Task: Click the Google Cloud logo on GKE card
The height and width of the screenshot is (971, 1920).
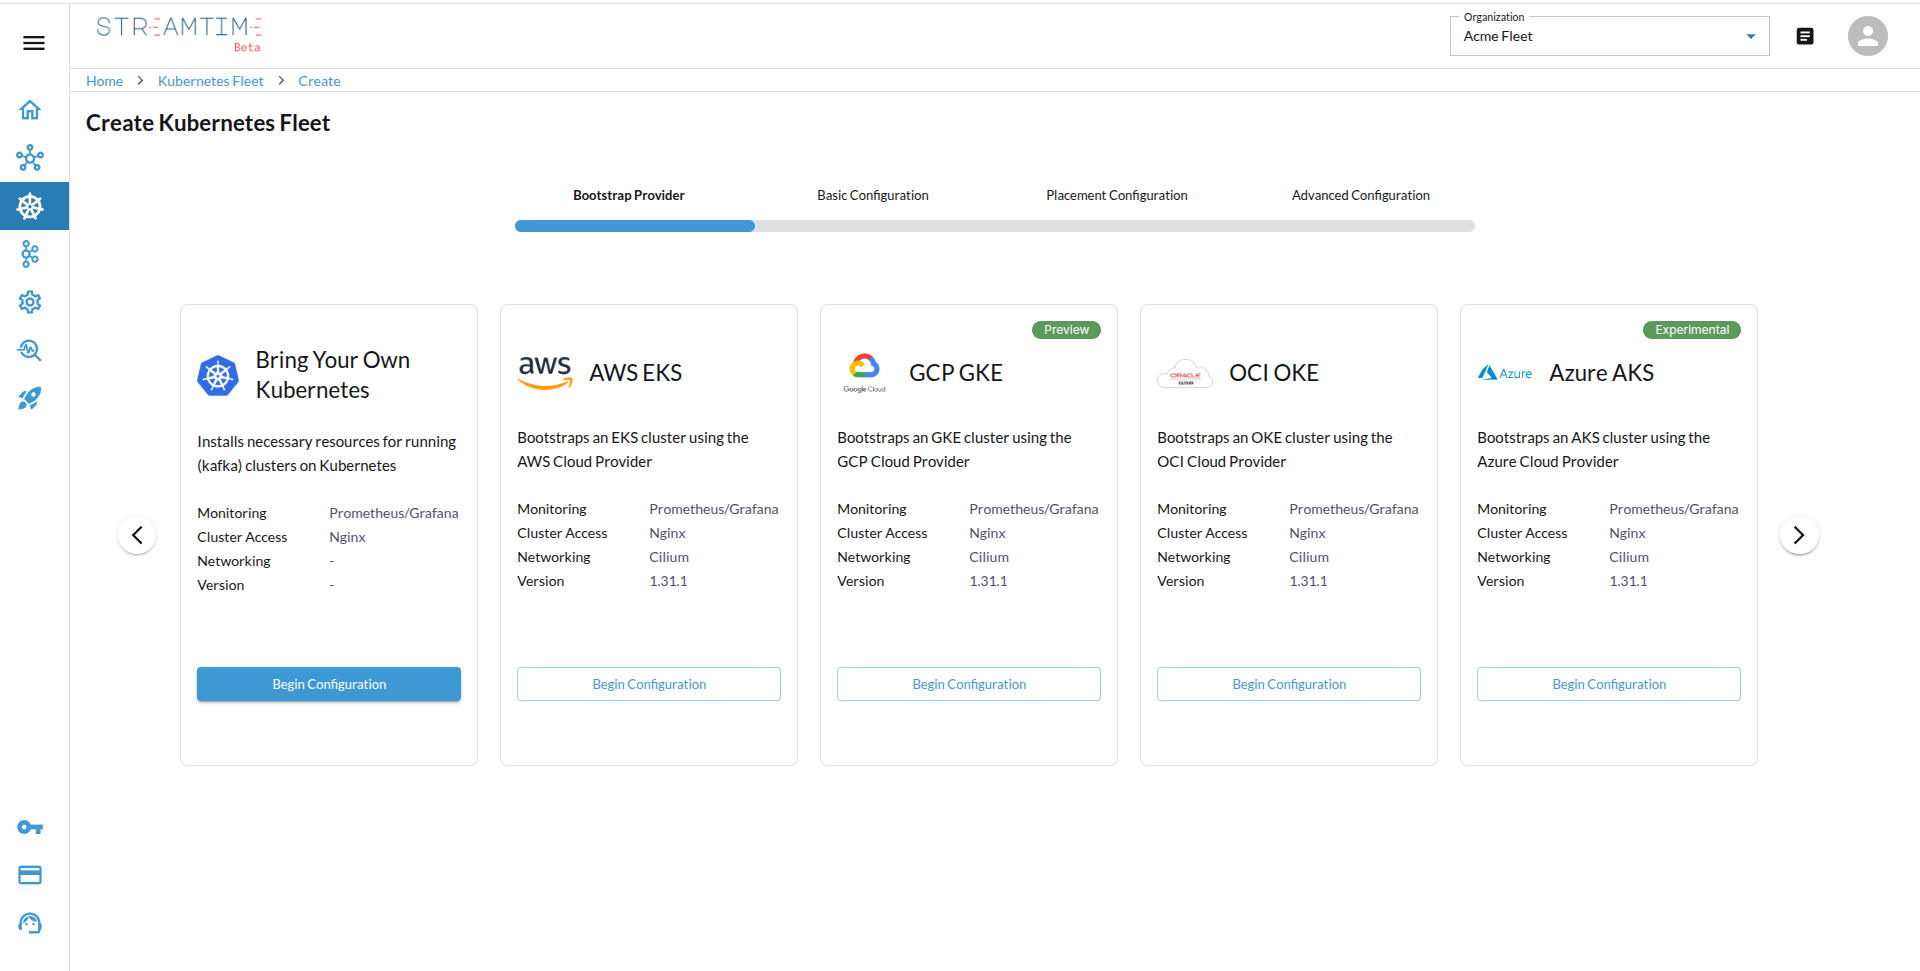Action: click(x=864, y=373)
